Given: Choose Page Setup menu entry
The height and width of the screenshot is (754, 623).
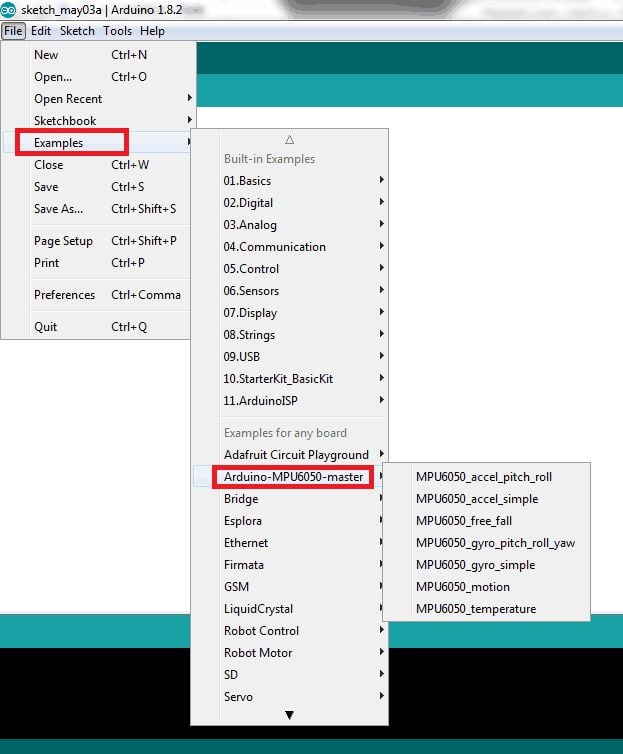Looking at the screenshot, I should pos(63,241).
